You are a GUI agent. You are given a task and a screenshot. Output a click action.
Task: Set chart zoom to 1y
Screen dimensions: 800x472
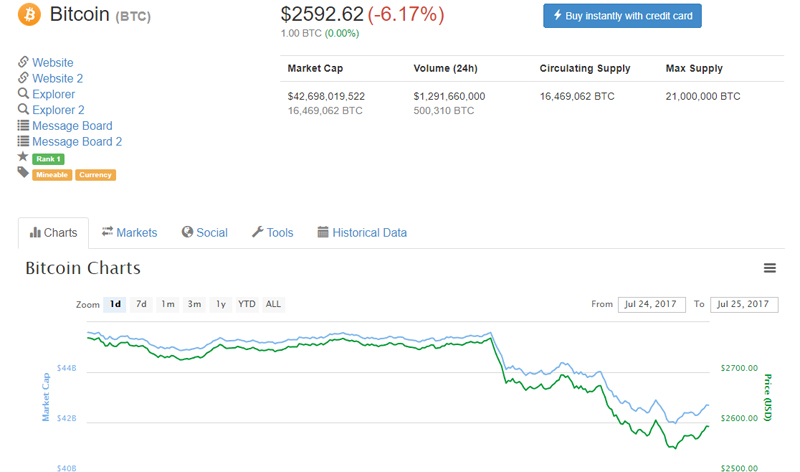click(220, 304)
